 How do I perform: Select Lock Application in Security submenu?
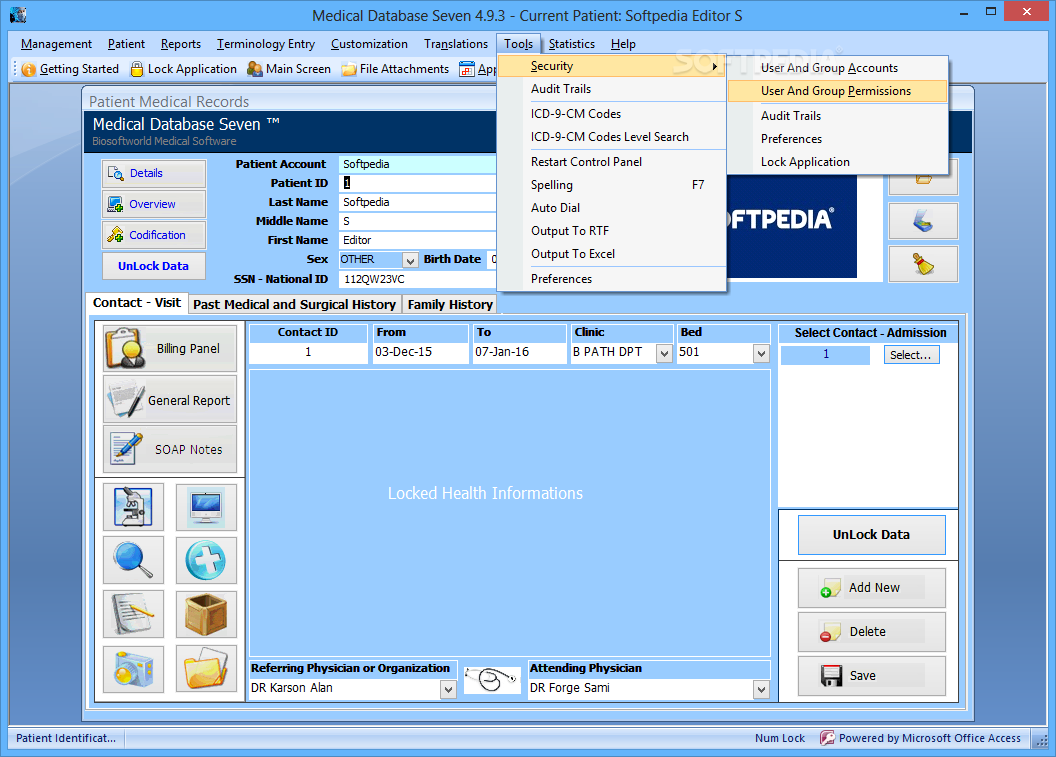(x=838, y=162)
